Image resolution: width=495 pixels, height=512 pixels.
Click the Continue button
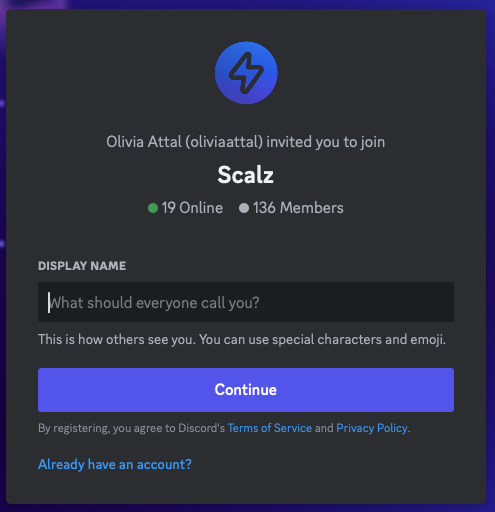pos(246,390)
